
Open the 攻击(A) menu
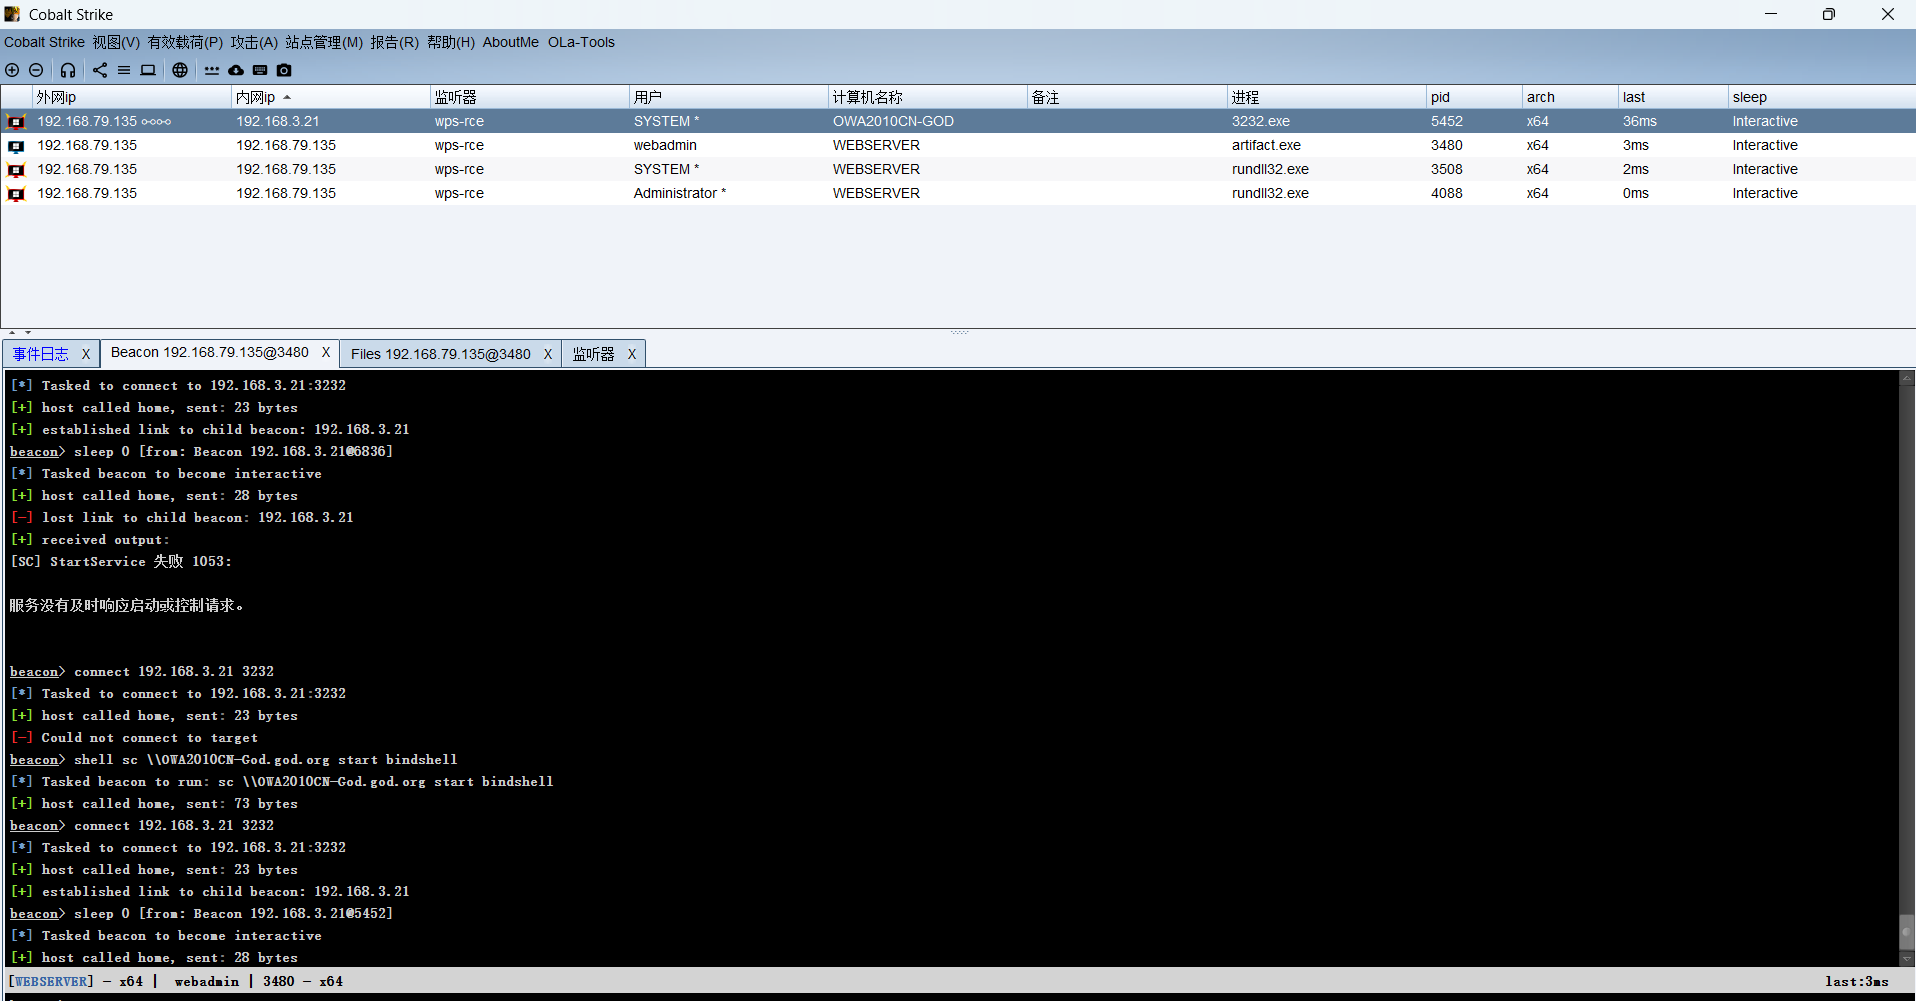click(254, 42)
